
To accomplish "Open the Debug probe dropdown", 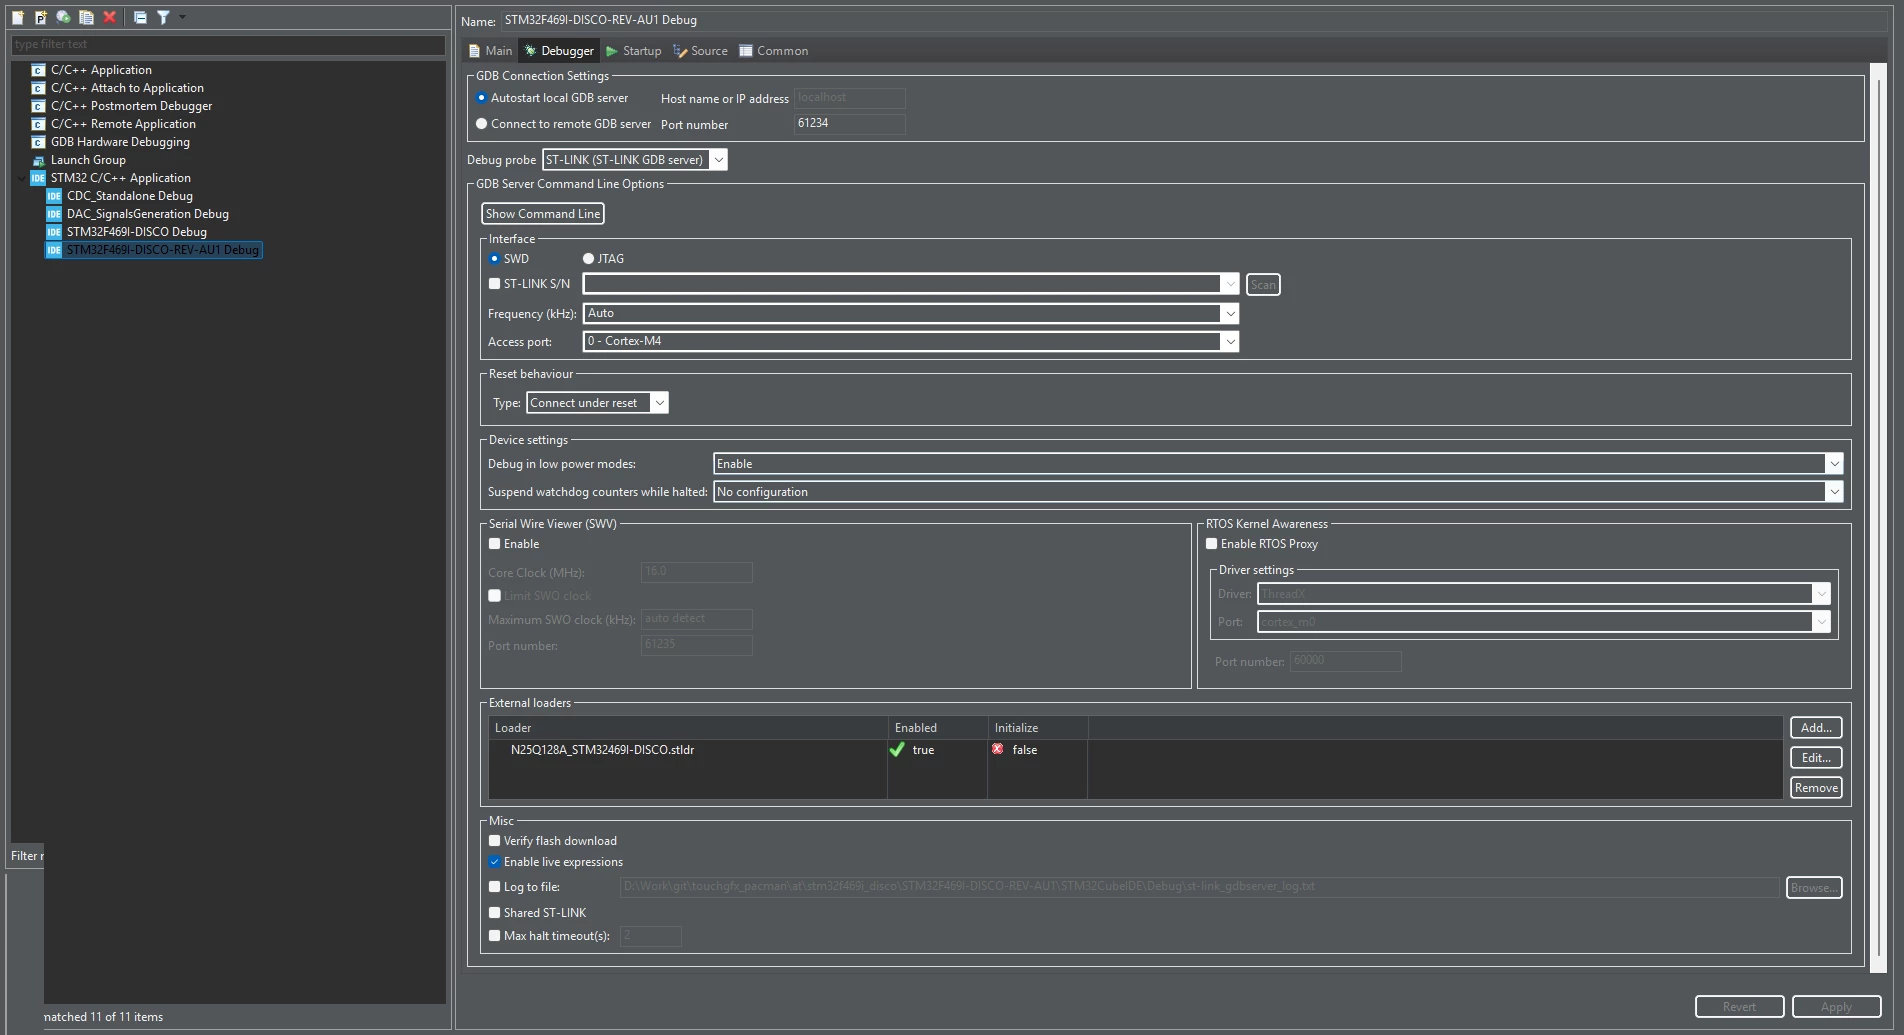I will click(634, 160).
